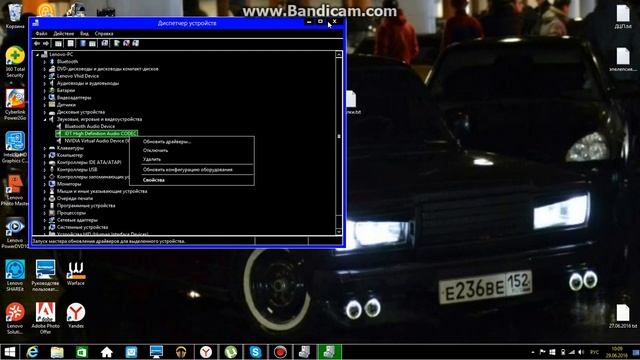The image size is (640, 360).
Task: Open the Вид menu
Action: click(x=84, y=33)
